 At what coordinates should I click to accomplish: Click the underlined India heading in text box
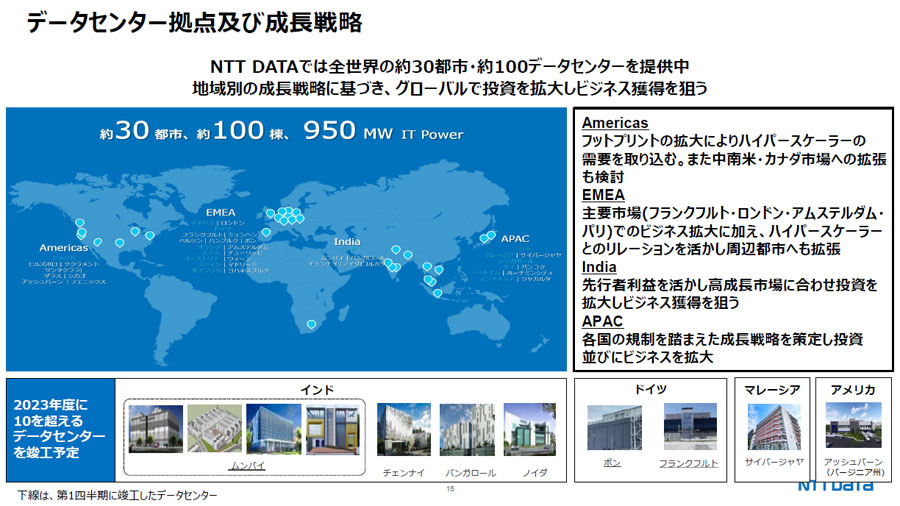click(x=599, y=267)
